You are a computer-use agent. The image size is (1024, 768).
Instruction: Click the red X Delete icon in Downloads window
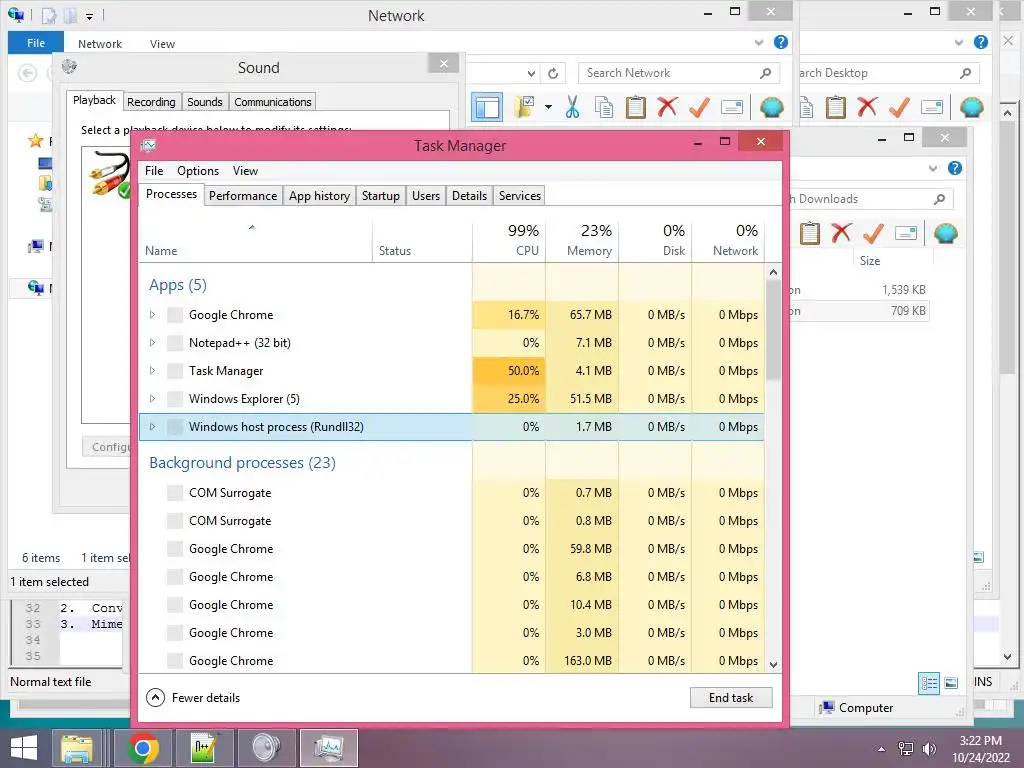[x=841, y=233]
